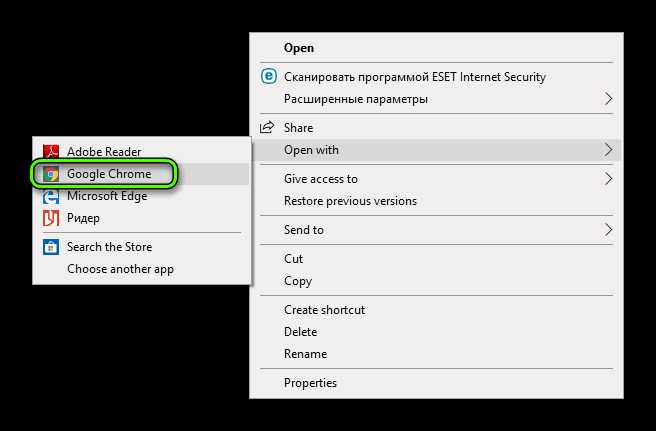
Task: Choose Restore previous versions
Action: (350, 201)
